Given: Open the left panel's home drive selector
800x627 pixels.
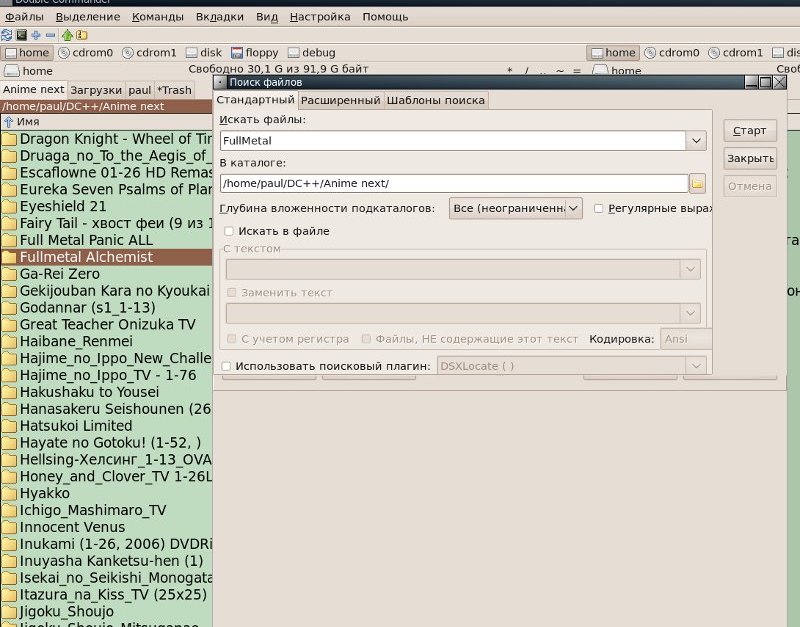Looking at the screenshot, I should click(29, 71).
